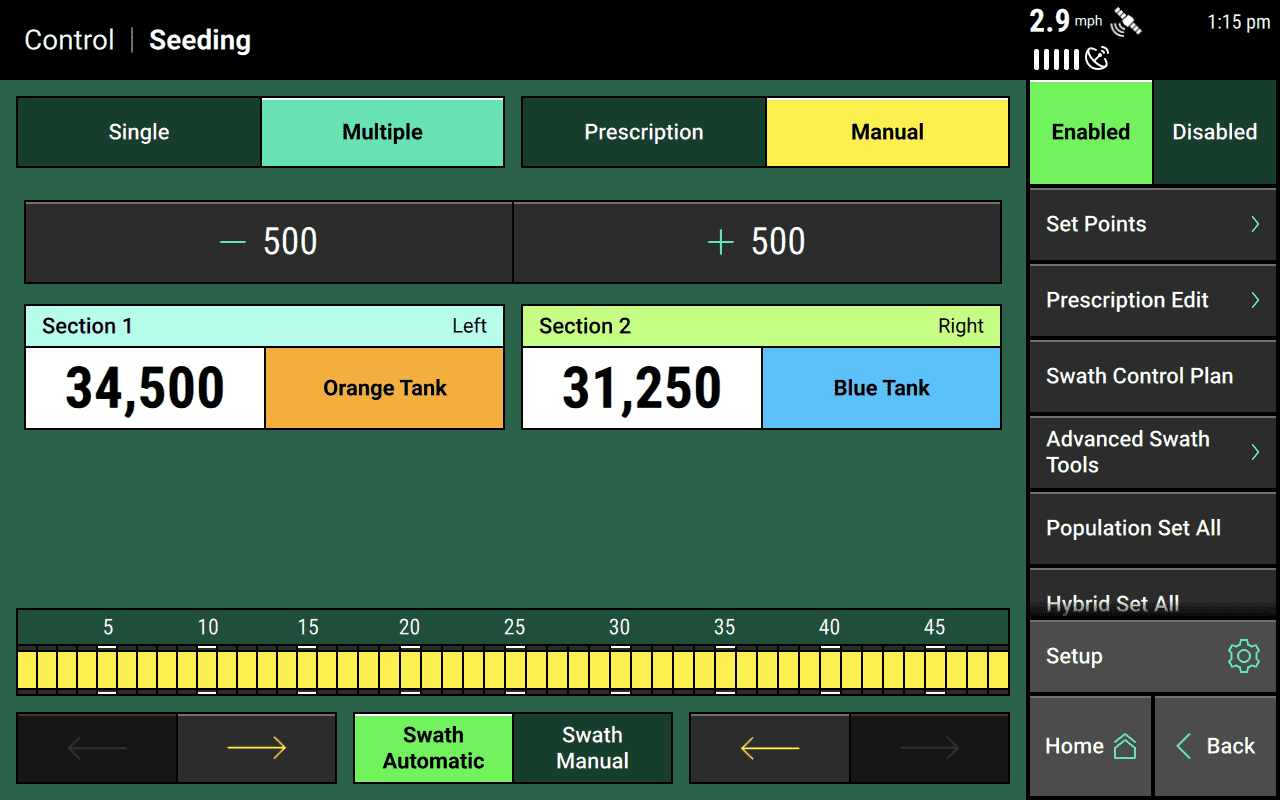Switch swath mode to Swath Manual
The width and height of the screenshot is (1280, 800).
pyautogui.click(x=592, y=748)
